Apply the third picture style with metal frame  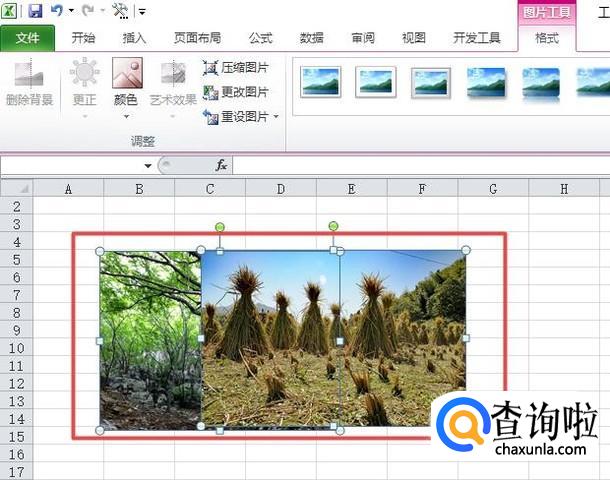pos(431,82)
